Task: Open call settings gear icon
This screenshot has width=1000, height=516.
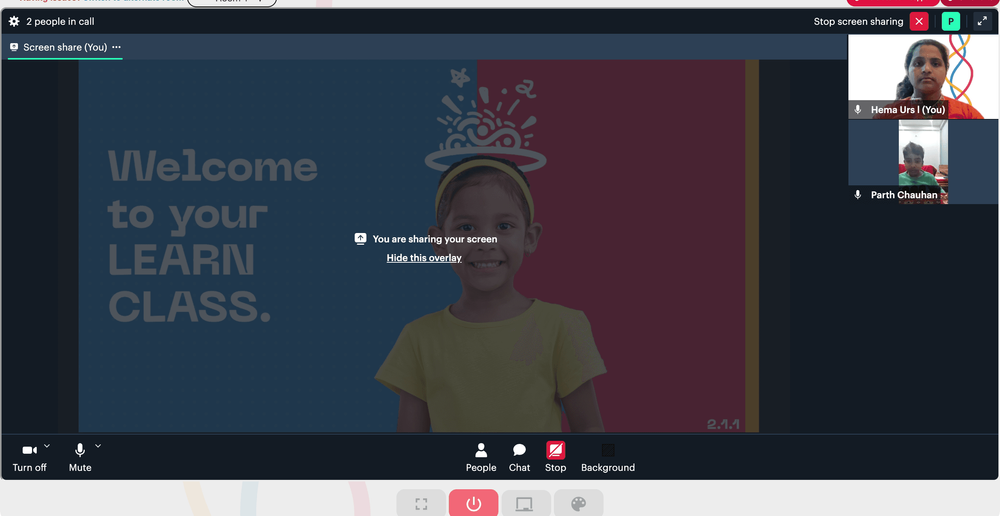Action: pyautogui.click(x=14, y=21)
